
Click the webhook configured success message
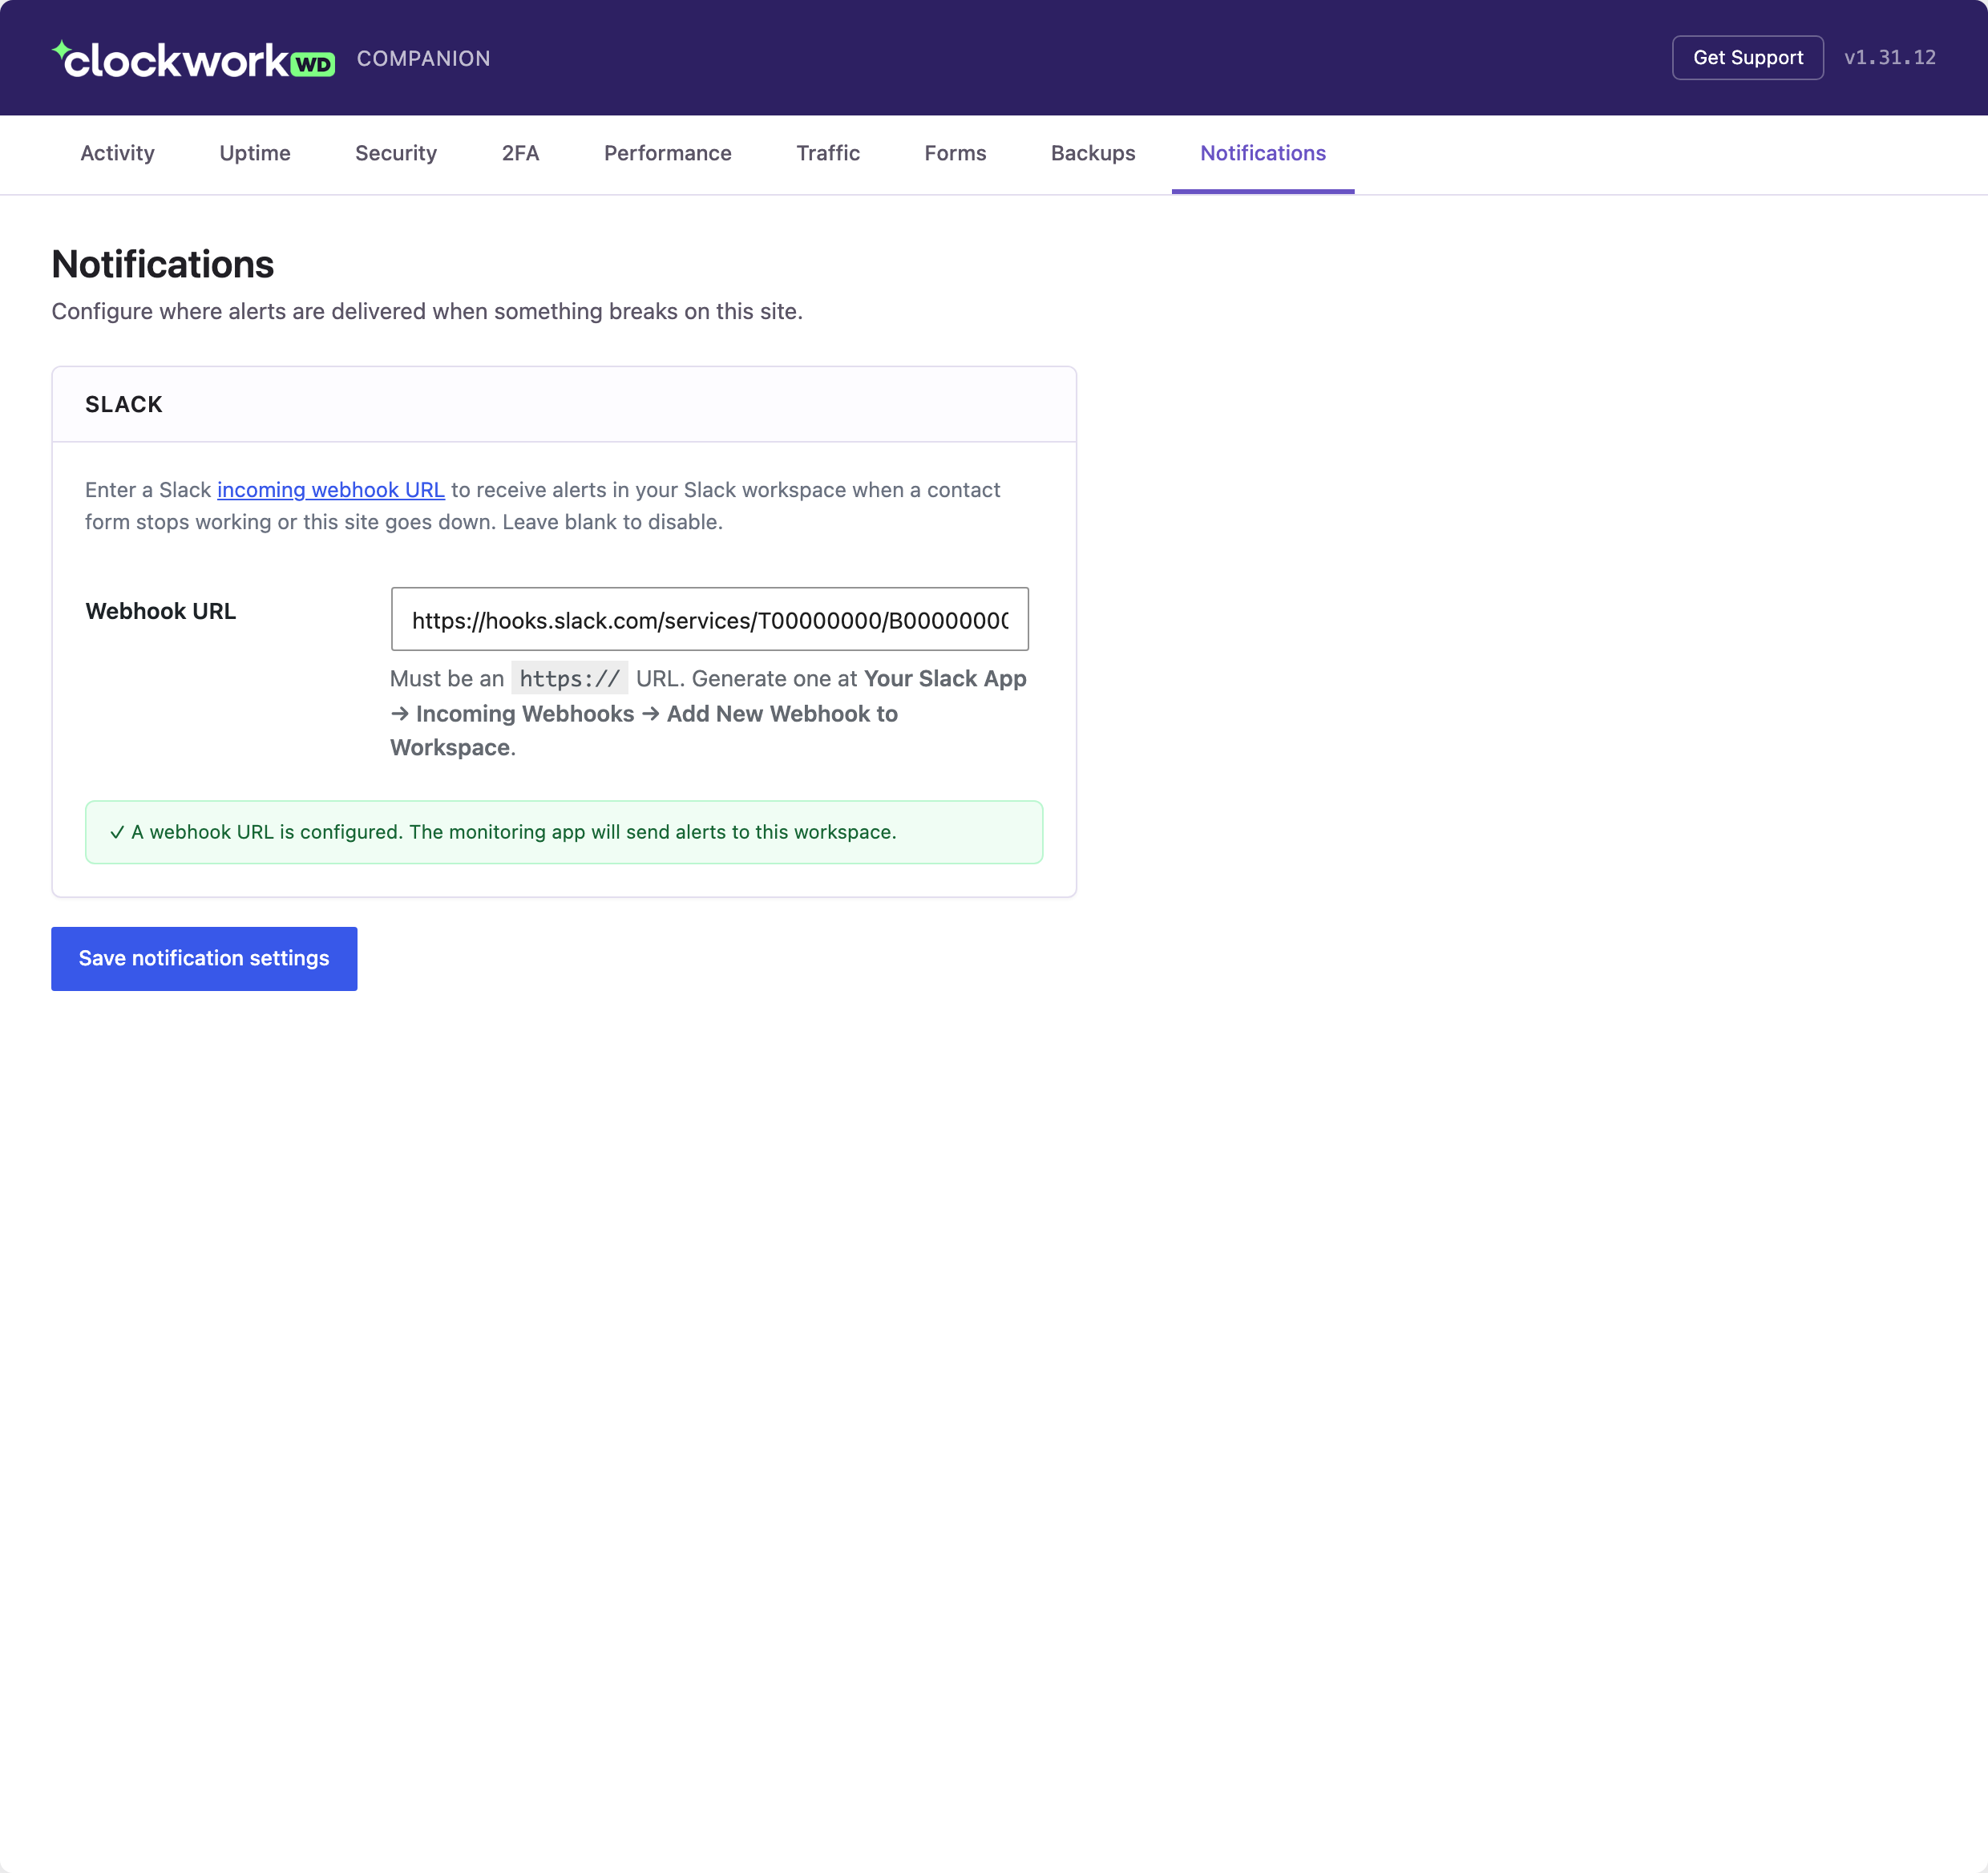point(564,832)
